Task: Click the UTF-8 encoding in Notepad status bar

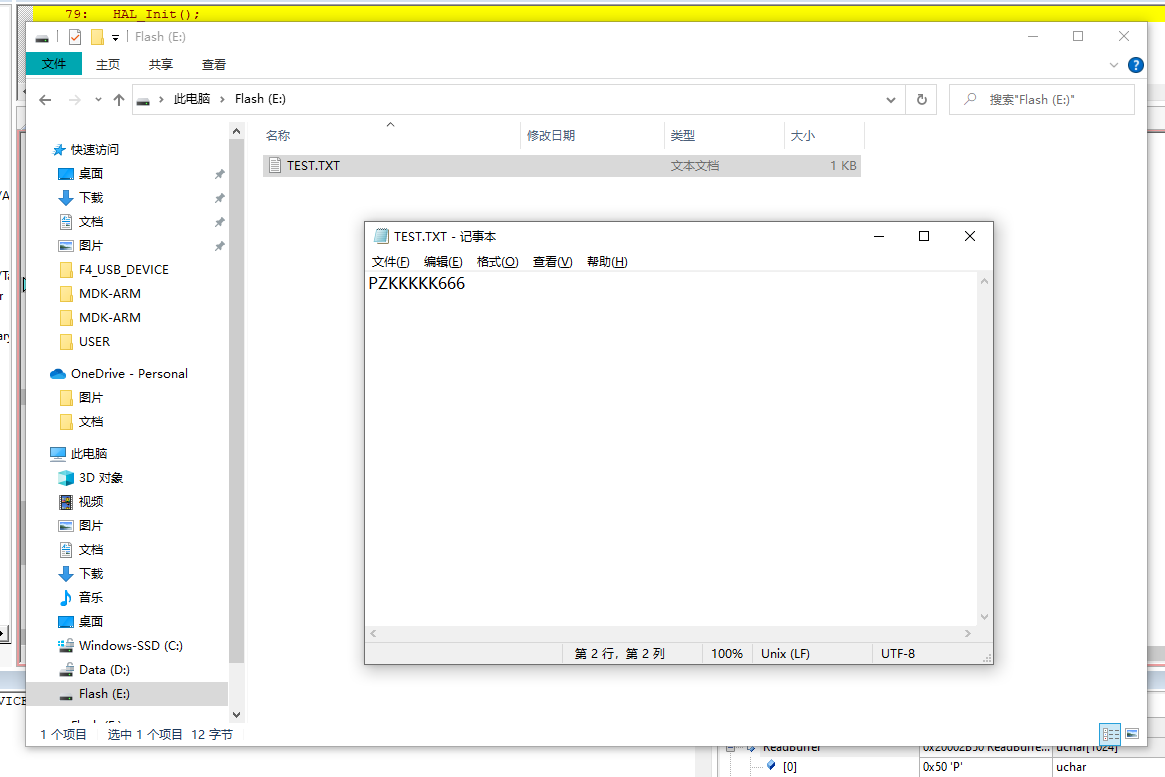Action: (898, 654)
